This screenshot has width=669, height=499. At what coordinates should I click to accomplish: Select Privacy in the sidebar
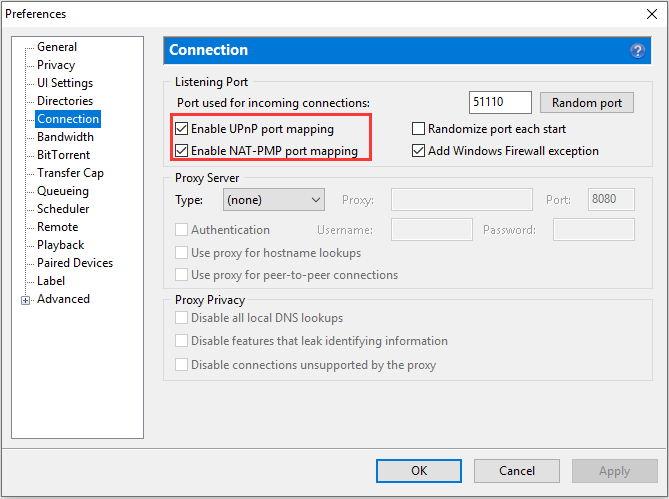tap(56, 65)
